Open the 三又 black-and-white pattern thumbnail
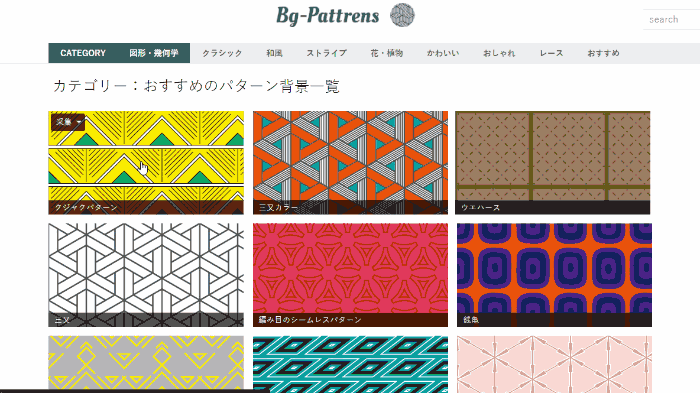Viewport: 700px width, 393px height. [146, 275]
